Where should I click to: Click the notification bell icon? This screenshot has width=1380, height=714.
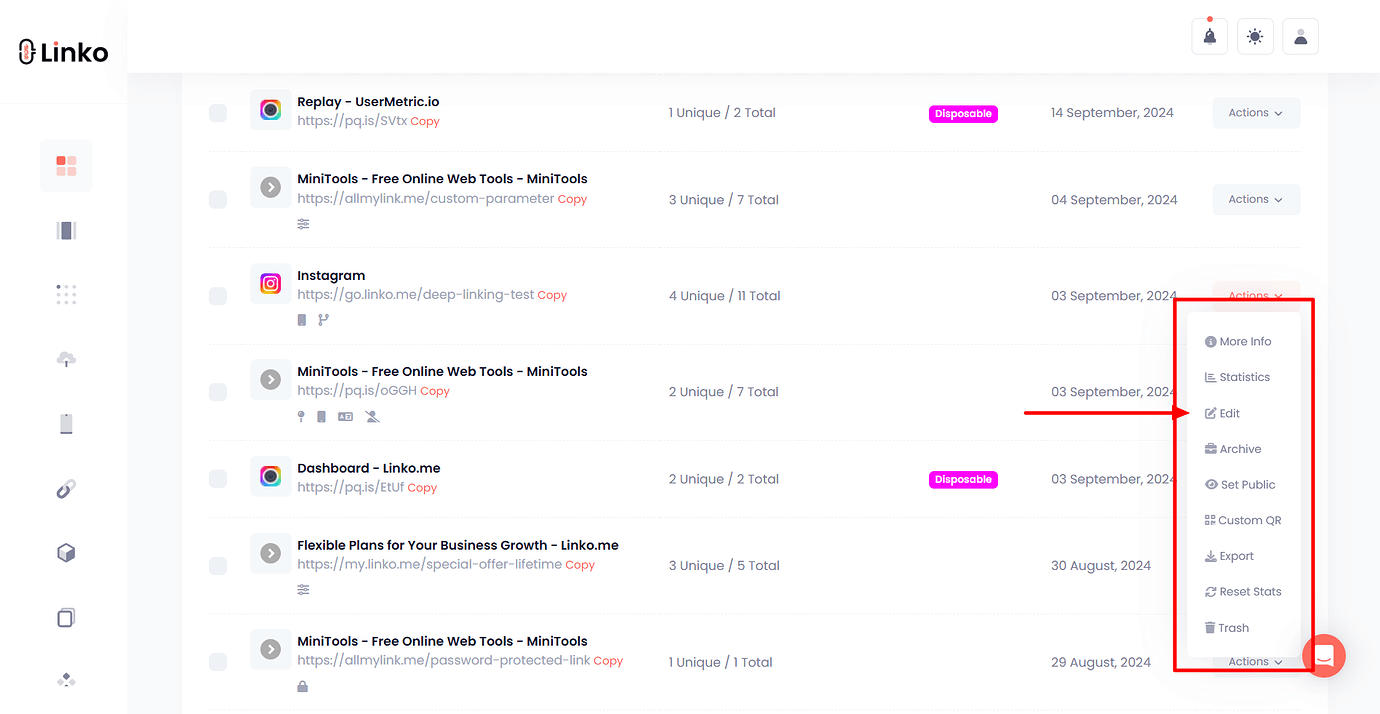[1209, 37]
